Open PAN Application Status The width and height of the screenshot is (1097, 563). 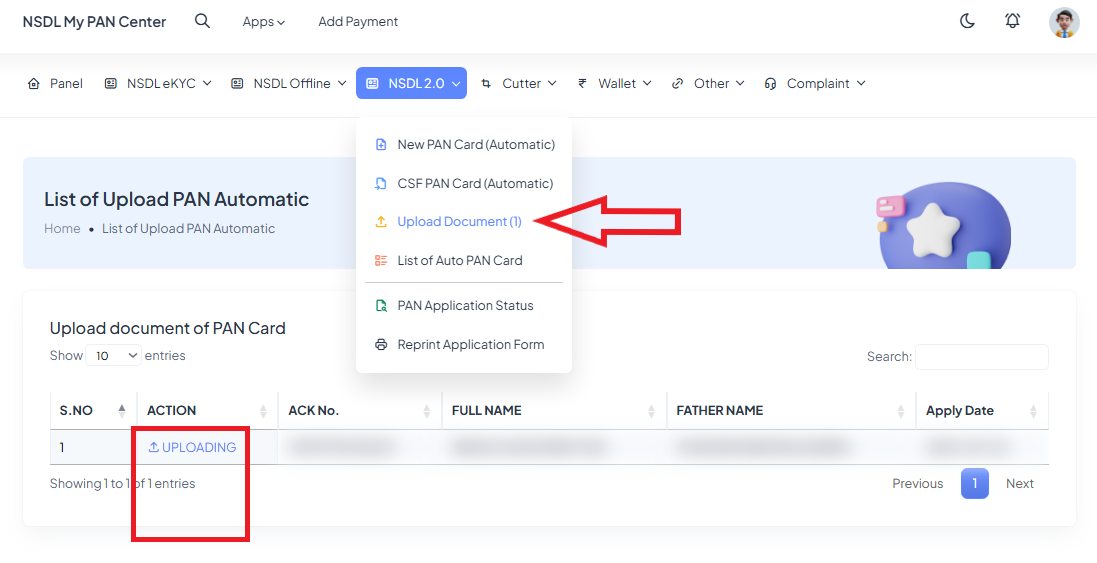tap(464, 306)
